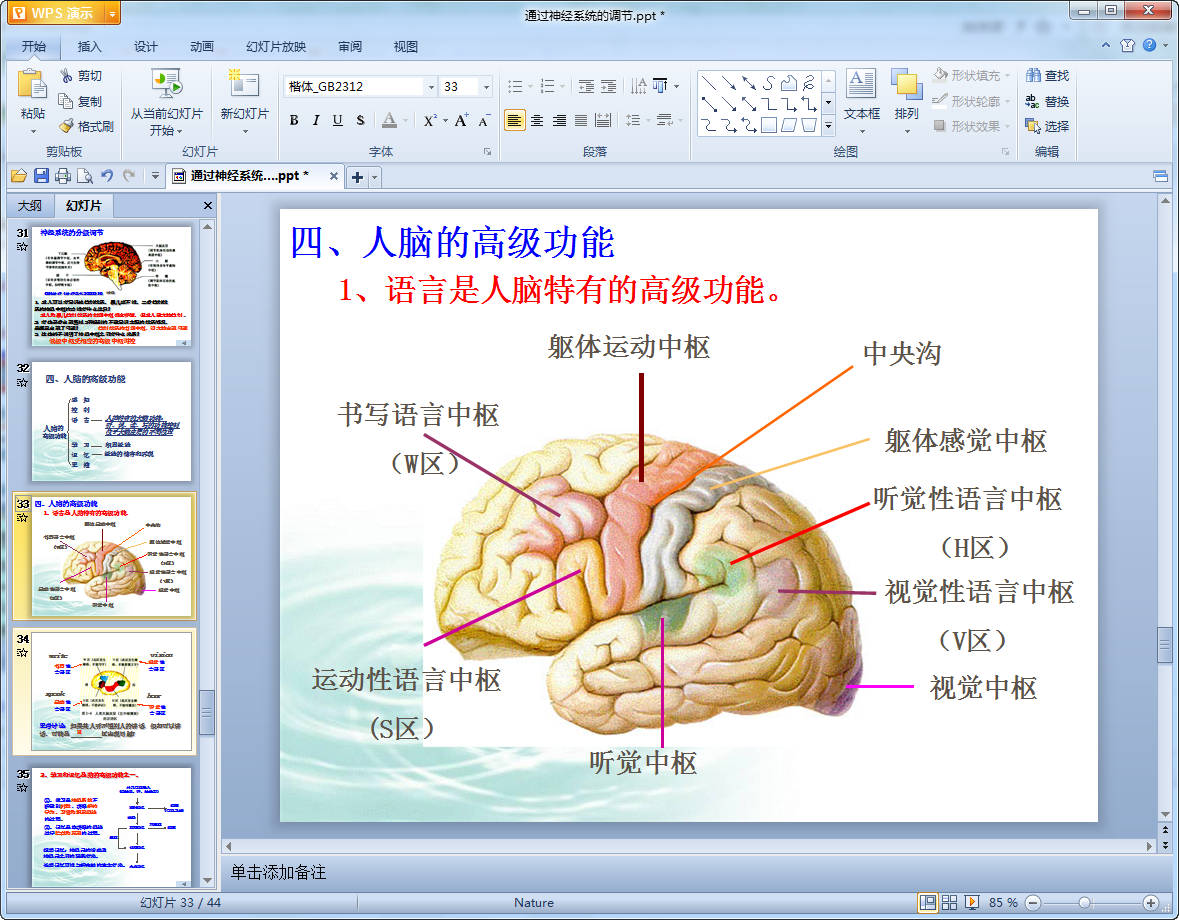Save the presentation with disk icon

pyautogui.click(x=41, y=176)
